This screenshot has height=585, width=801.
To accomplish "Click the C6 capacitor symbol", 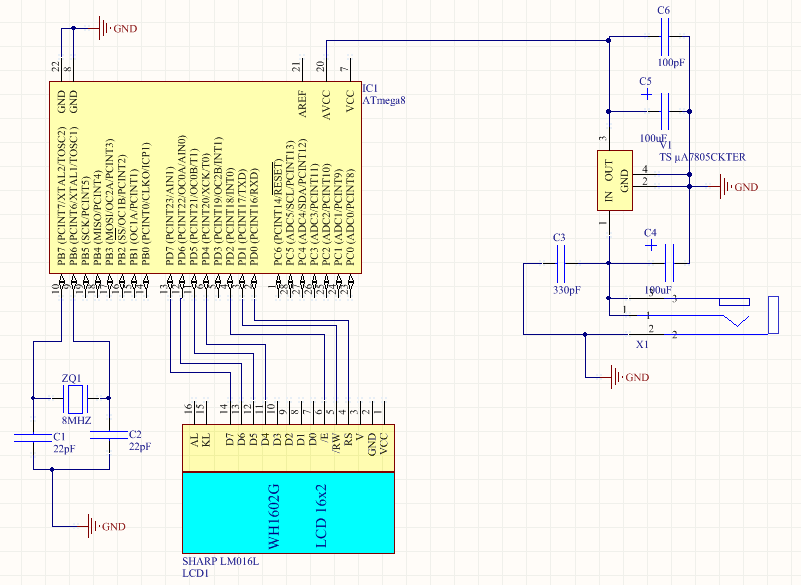I will click(x=664, y=40).
